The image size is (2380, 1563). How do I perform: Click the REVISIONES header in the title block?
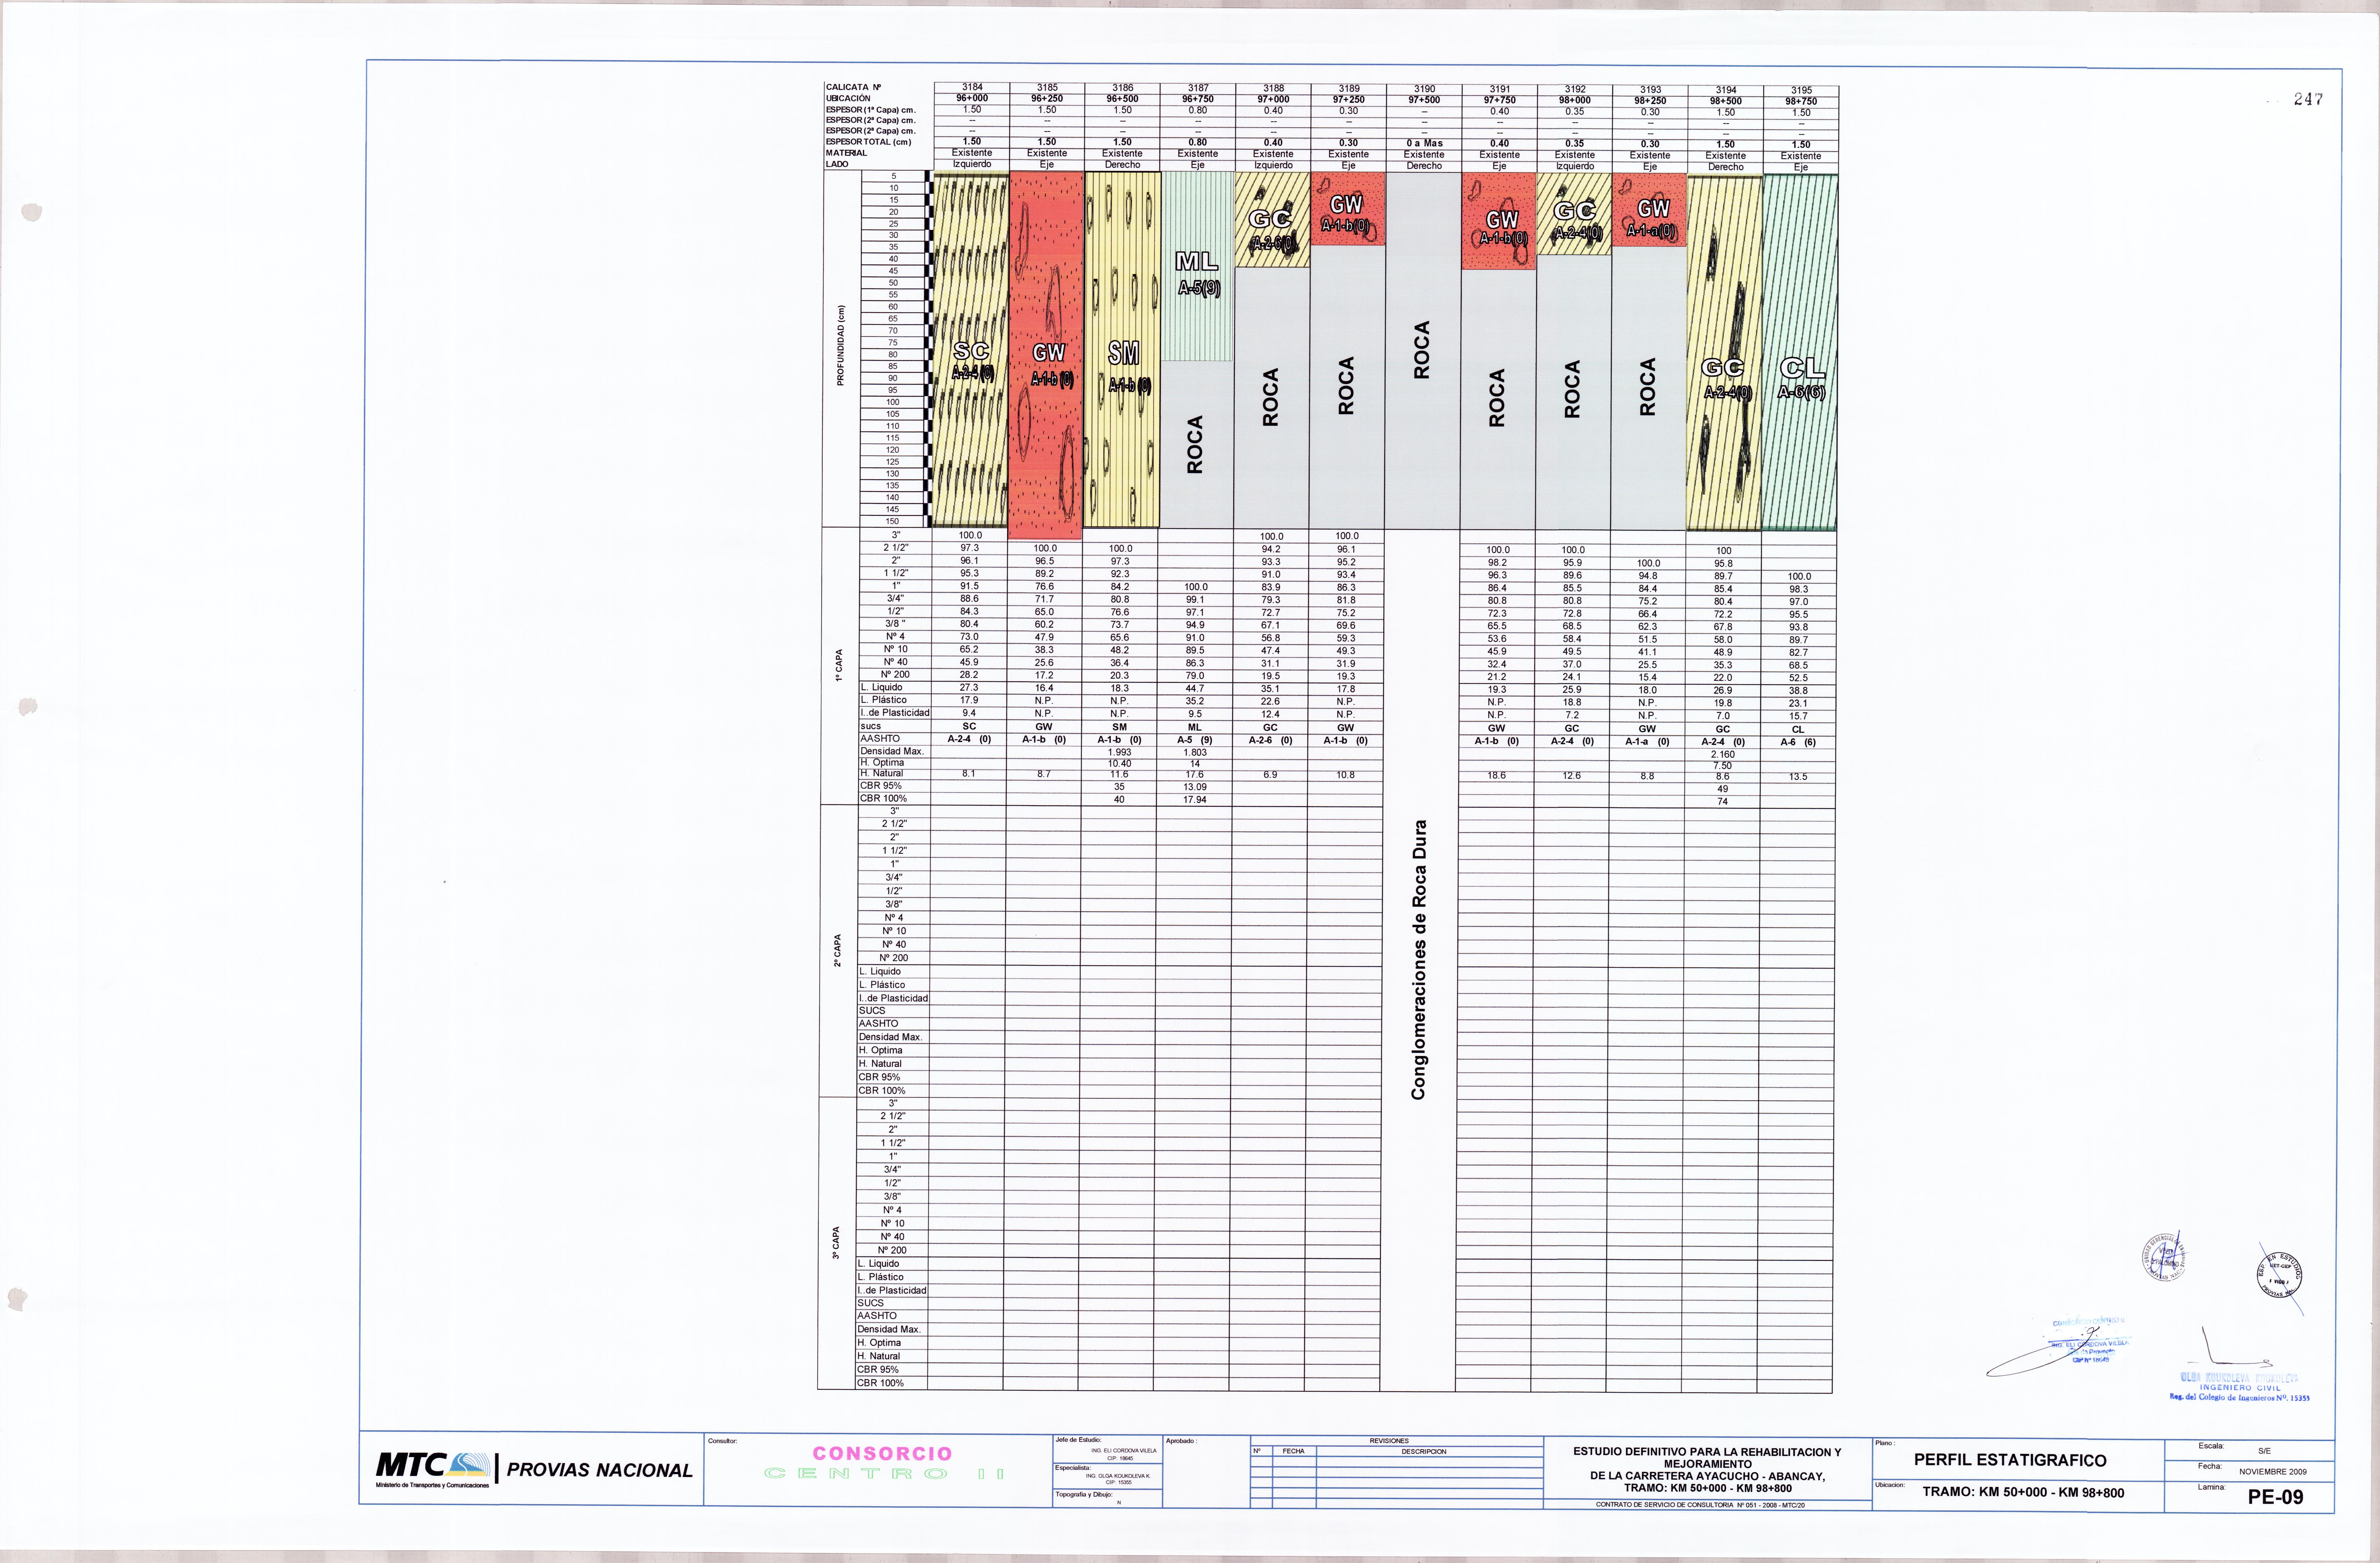pyautogui.click(x=1389, y=1441)
